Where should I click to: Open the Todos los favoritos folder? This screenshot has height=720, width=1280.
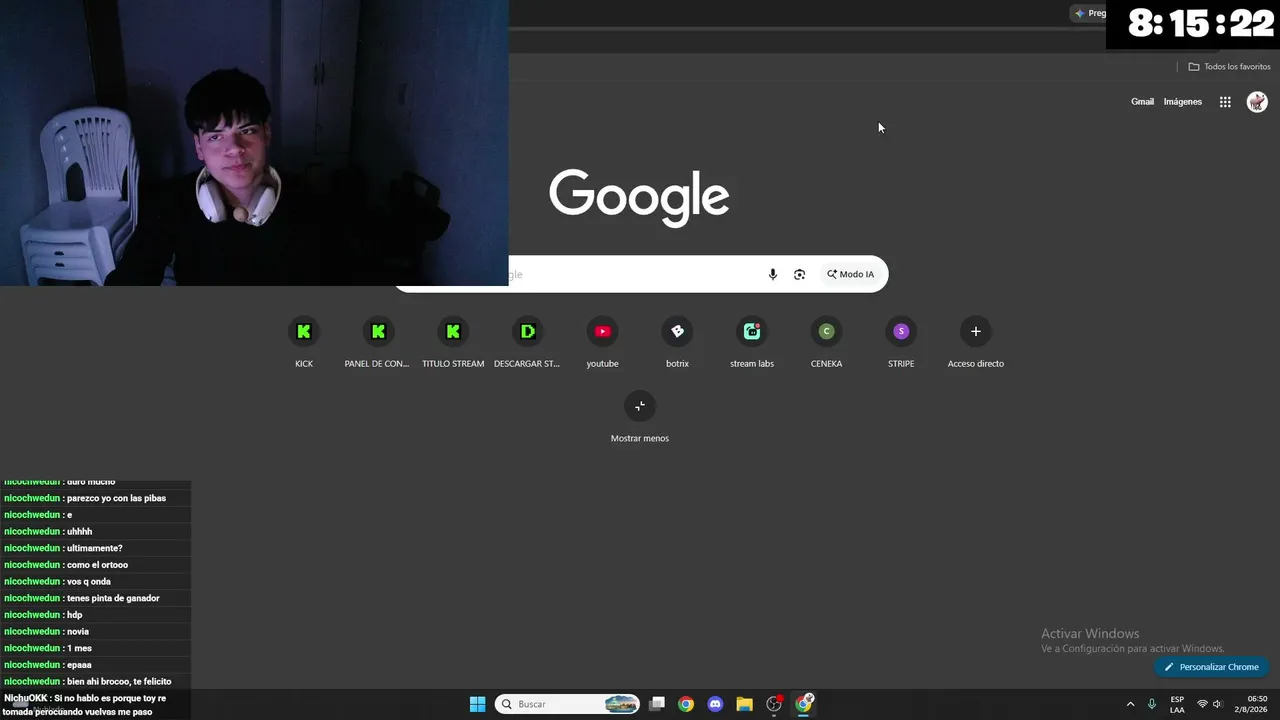pos(1229,67)
